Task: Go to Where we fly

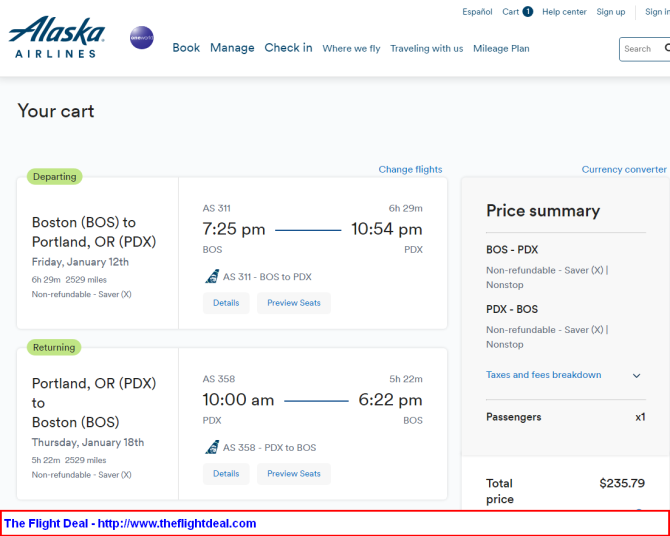Action: point(351,49)
